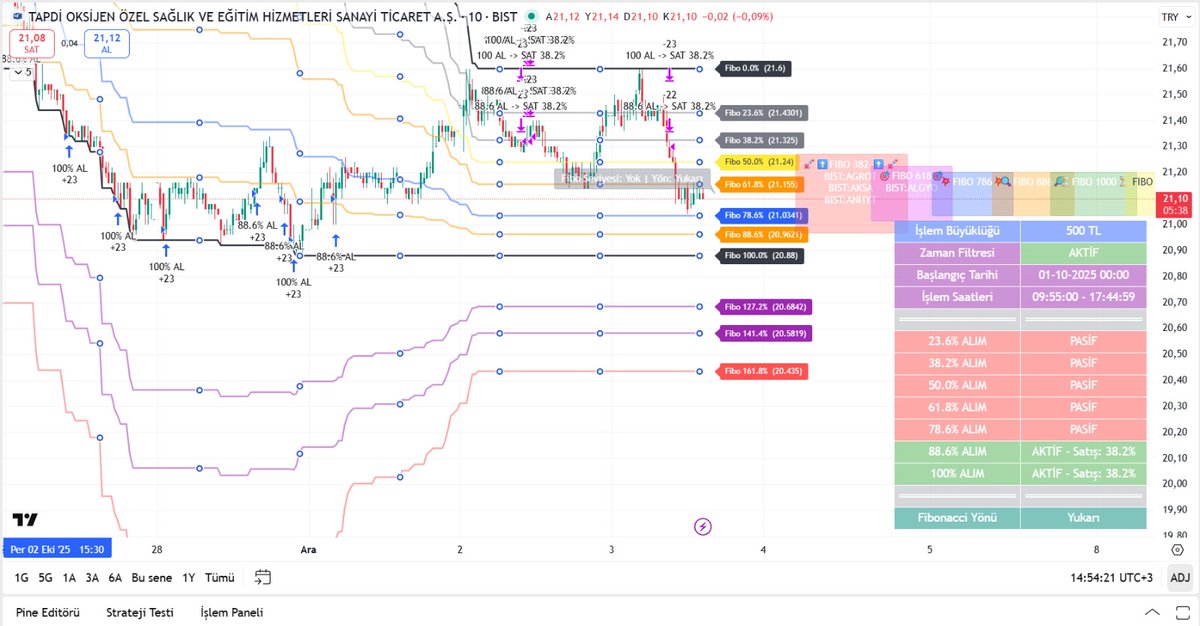The width and height of the screenshot is (1200, 626).
Task: Click the Fibo 38.2% (21.325) label
Action: (760, 141)
